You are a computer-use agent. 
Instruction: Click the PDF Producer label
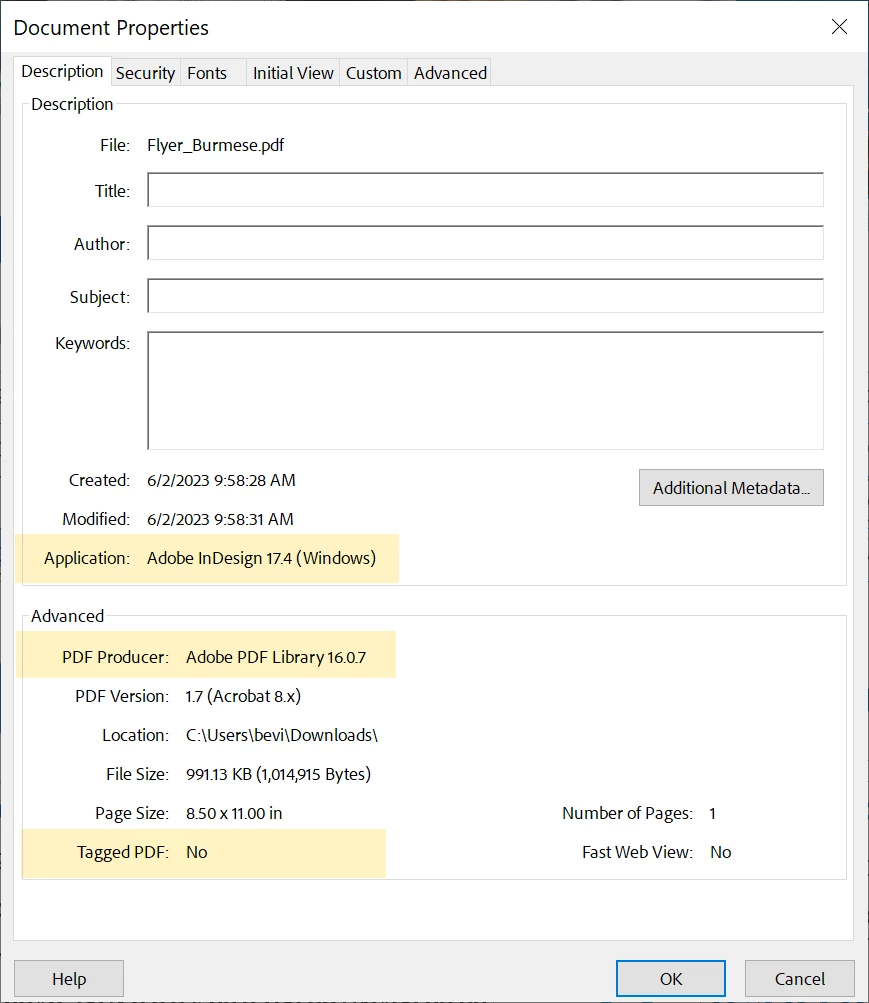(115, 658)
